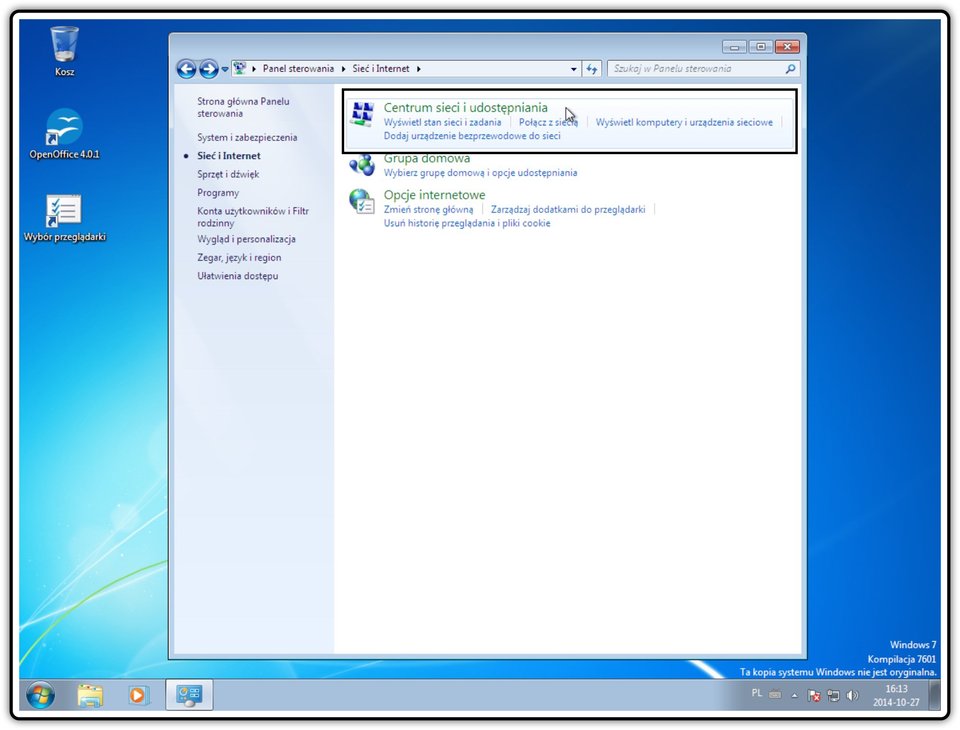Click the Control Panel taskbar button

point(189,695)
